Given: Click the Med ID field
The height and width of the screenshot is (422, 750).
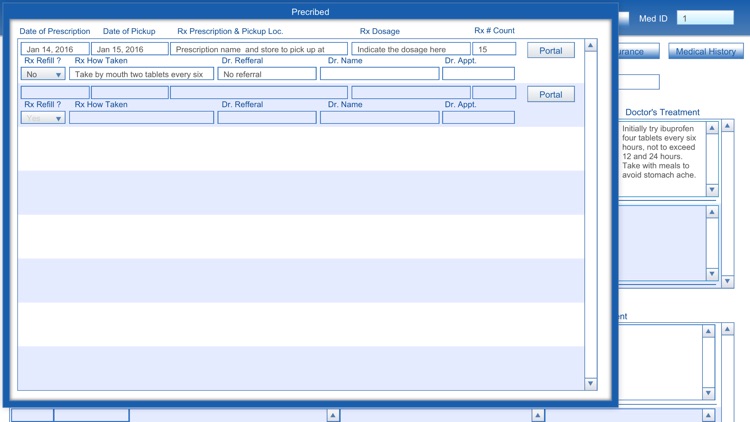Looking at the screenshot, I should coord(711,18).
